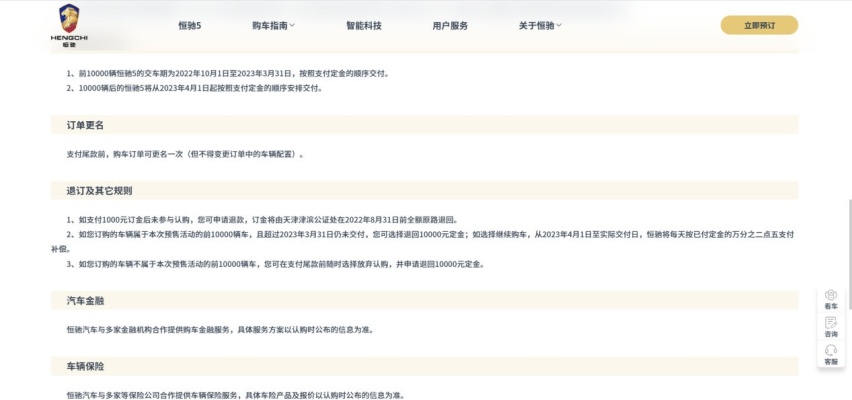Click the line starting 1、前10000辆恒驰5的交车期
852x400 pixels.
coord(228,74)
